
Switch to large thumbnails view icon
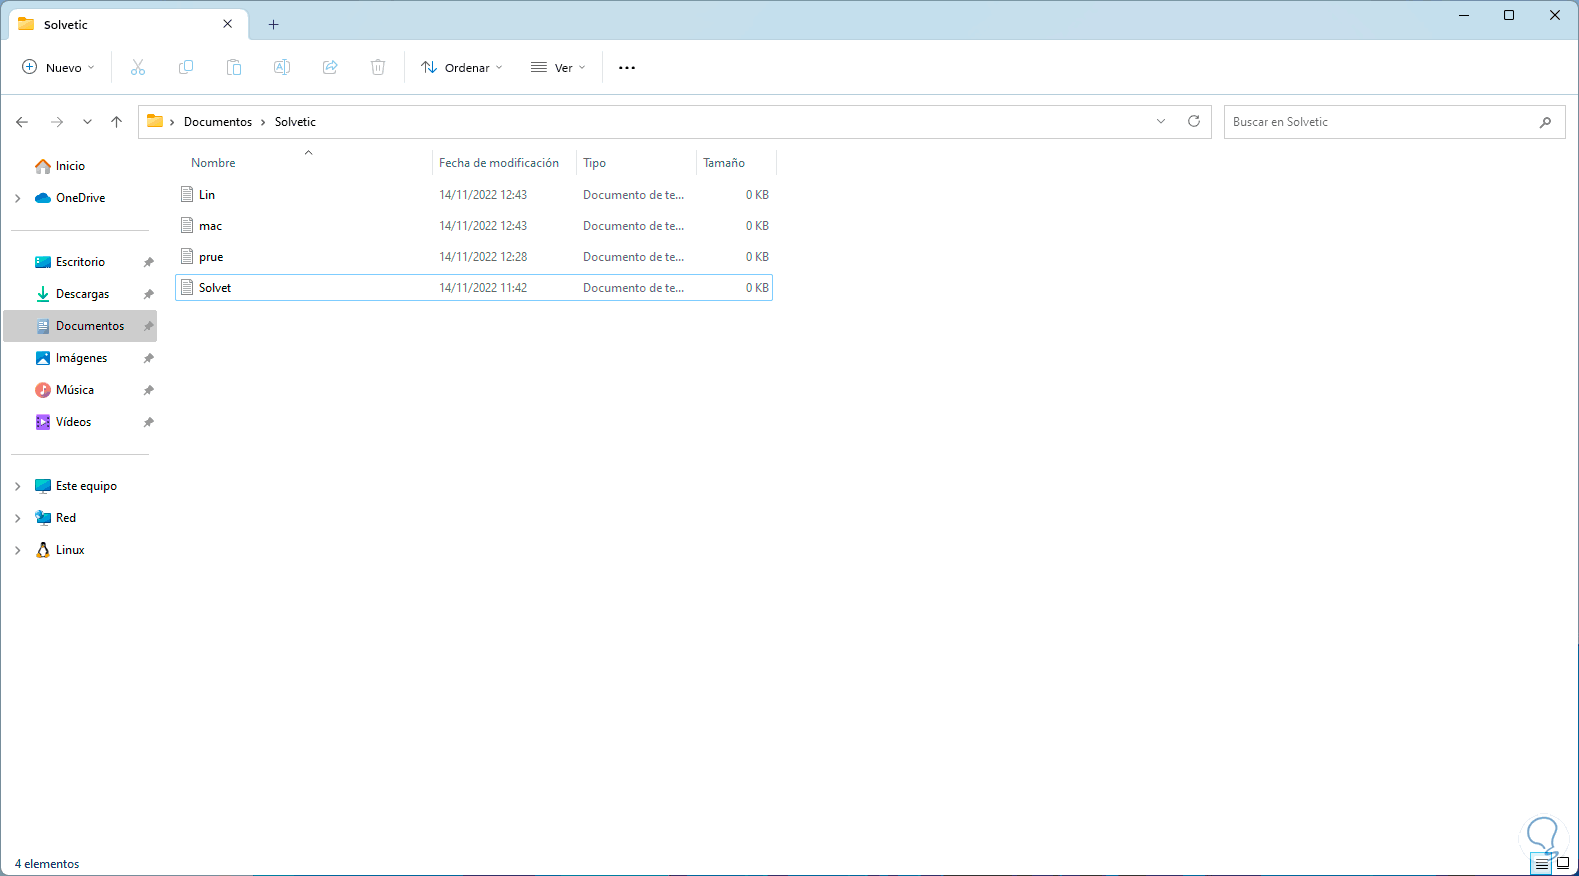point(1563,864)
